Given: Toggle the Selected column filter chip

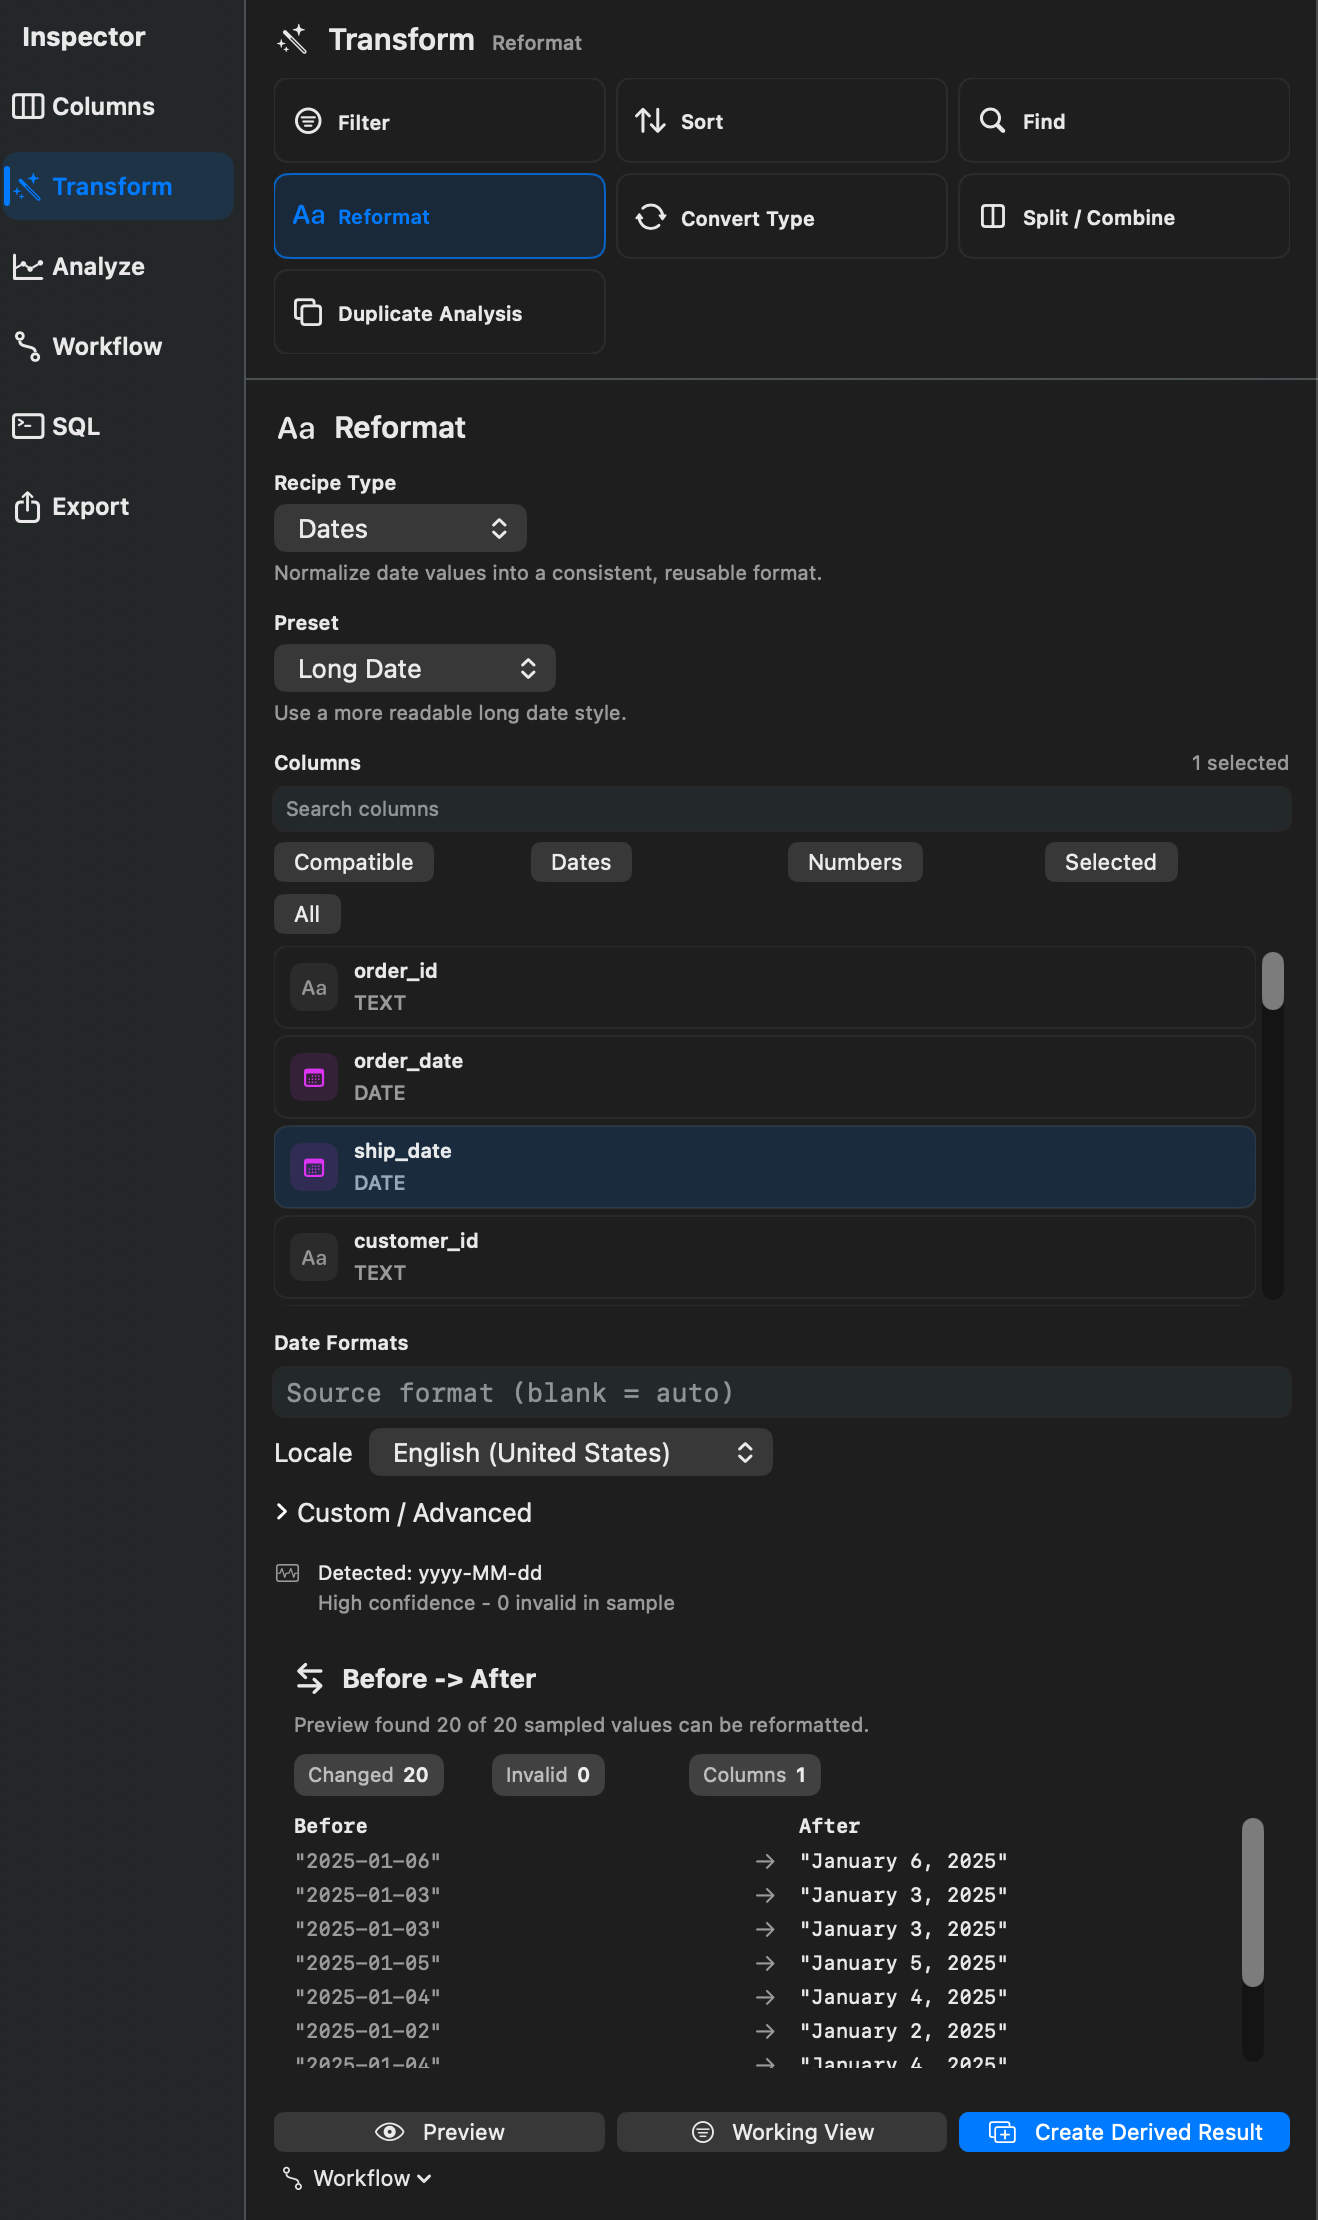Looking at the screenshot, I should point(1111,862).
